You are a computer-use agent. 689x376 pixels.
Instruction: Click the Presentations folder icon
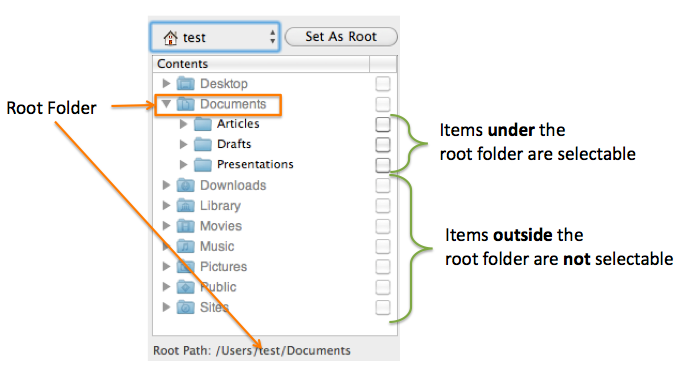point(203,164)
